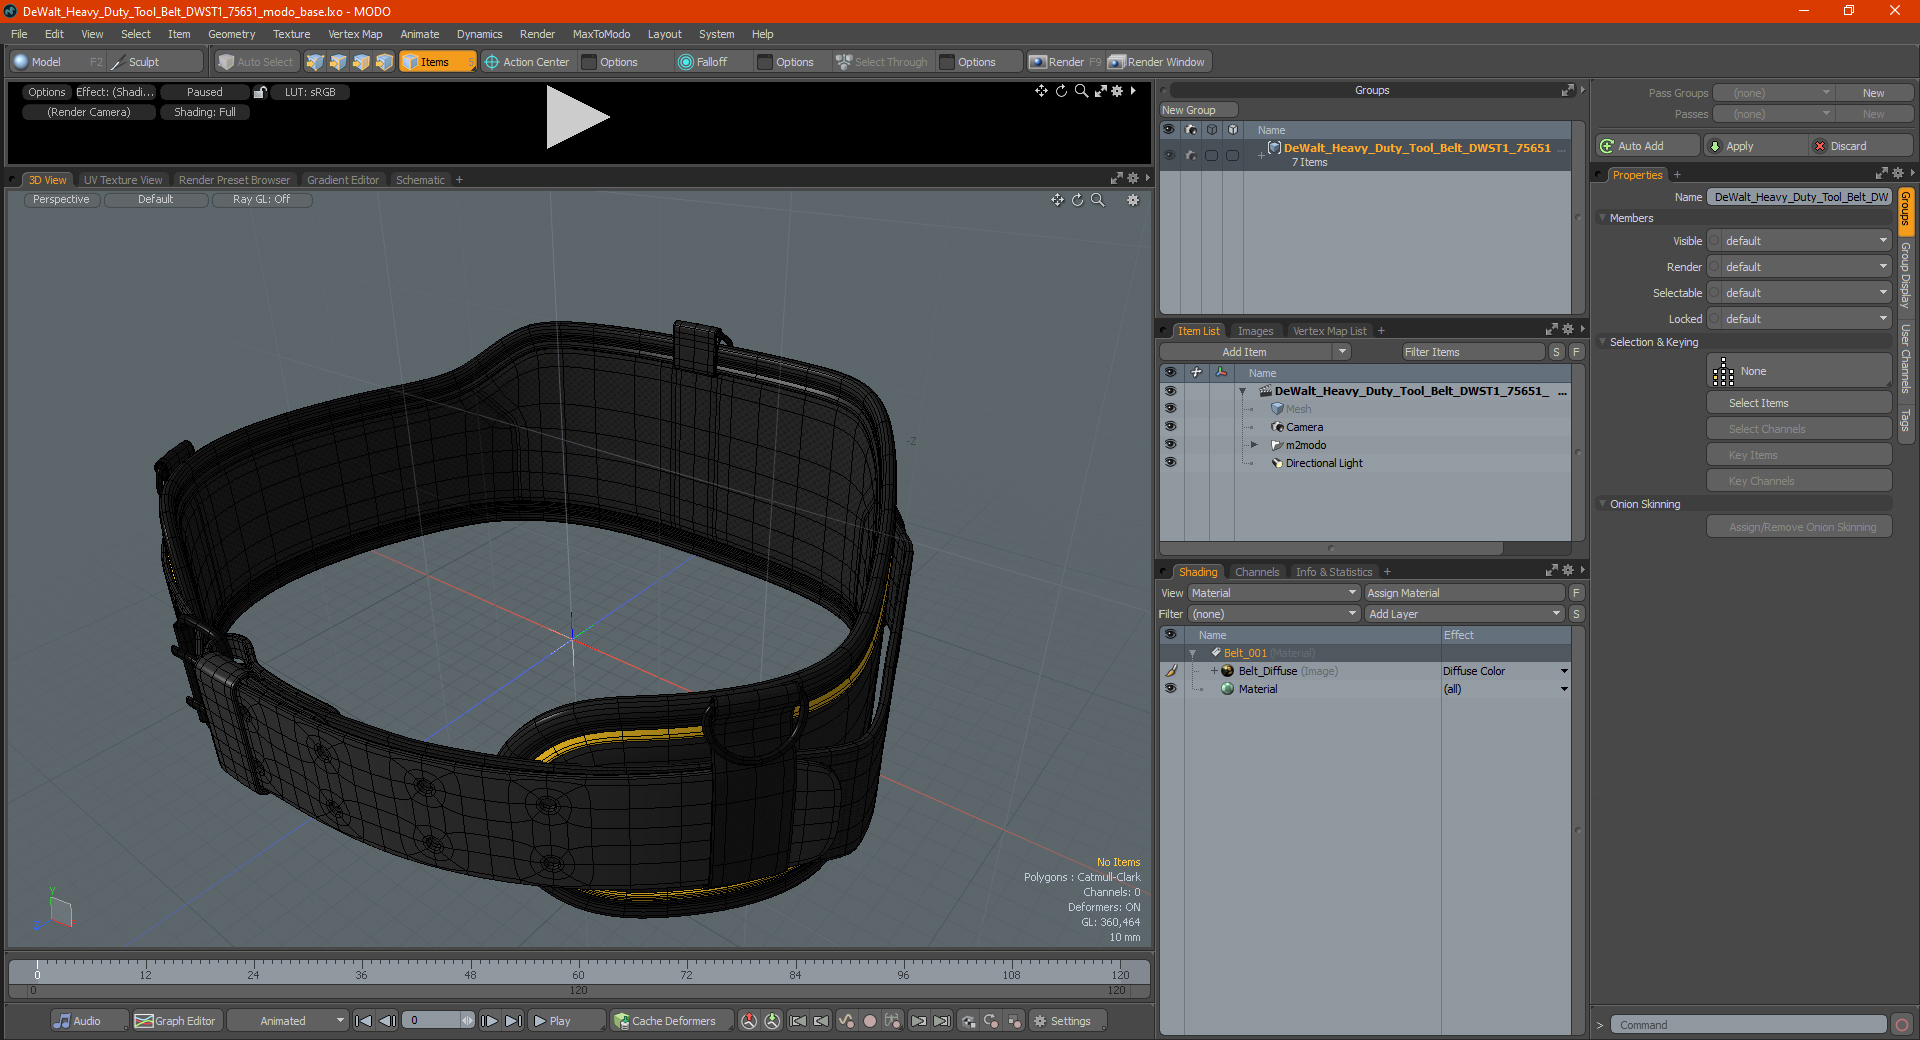Click Ray GL: Off button
Viewport: 1920px width, 1040px height.
(262, 200)
